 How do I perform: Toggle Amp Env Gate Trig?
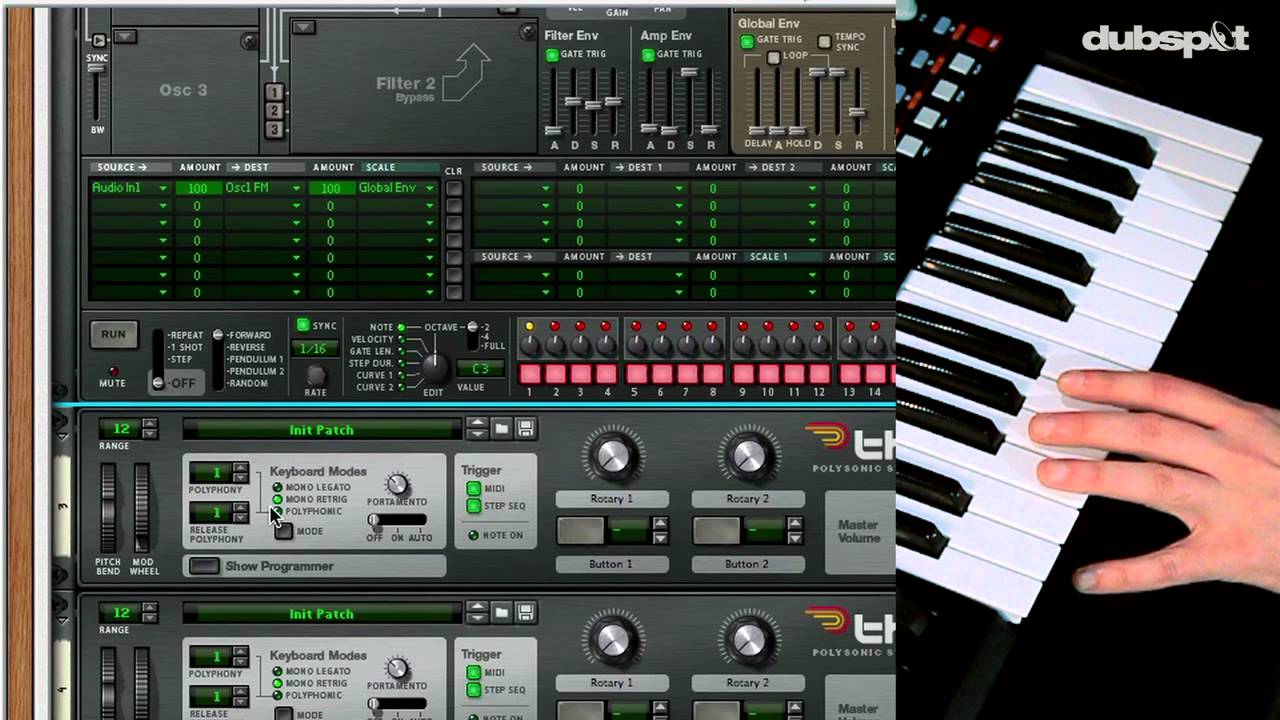(x=648, y=54)
